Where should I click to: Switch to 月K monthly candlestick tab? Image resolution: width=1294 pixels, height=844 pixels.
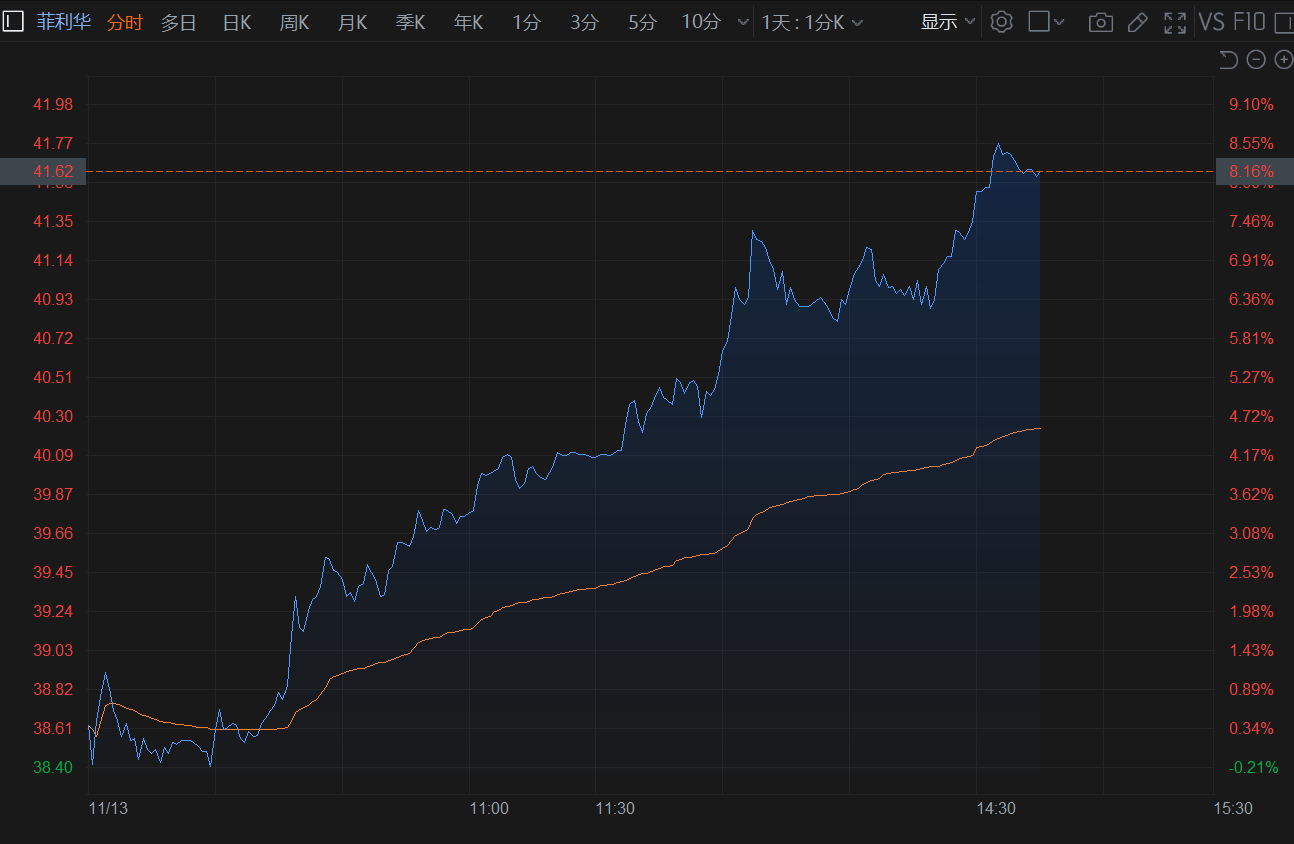point(353,22)
